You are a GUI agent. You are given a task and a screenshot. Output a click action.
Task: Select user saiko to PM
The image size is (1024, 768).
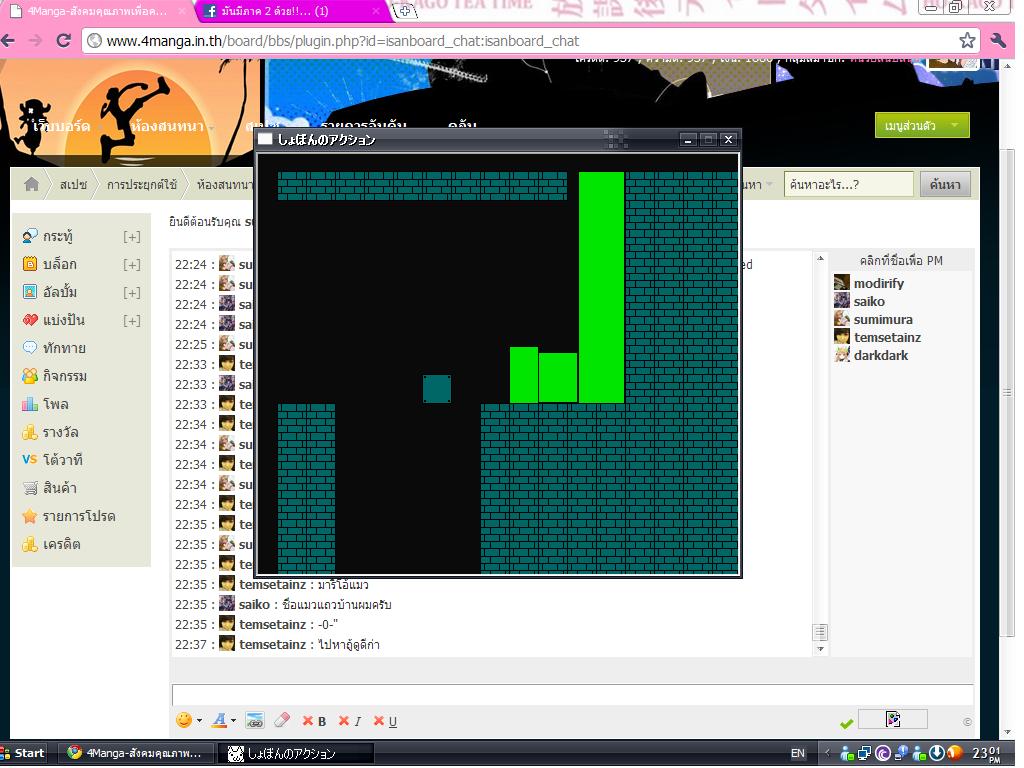[869, 302]
